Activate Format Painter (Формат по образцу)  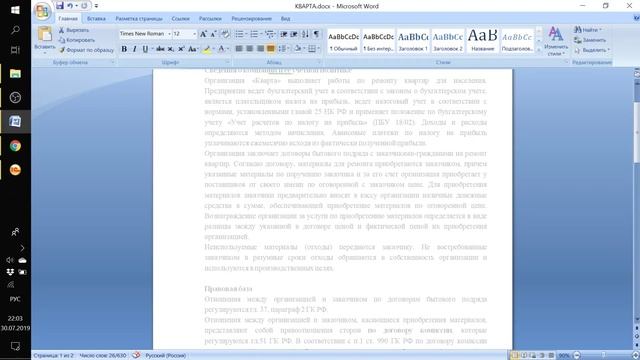[x=86, y=50]
